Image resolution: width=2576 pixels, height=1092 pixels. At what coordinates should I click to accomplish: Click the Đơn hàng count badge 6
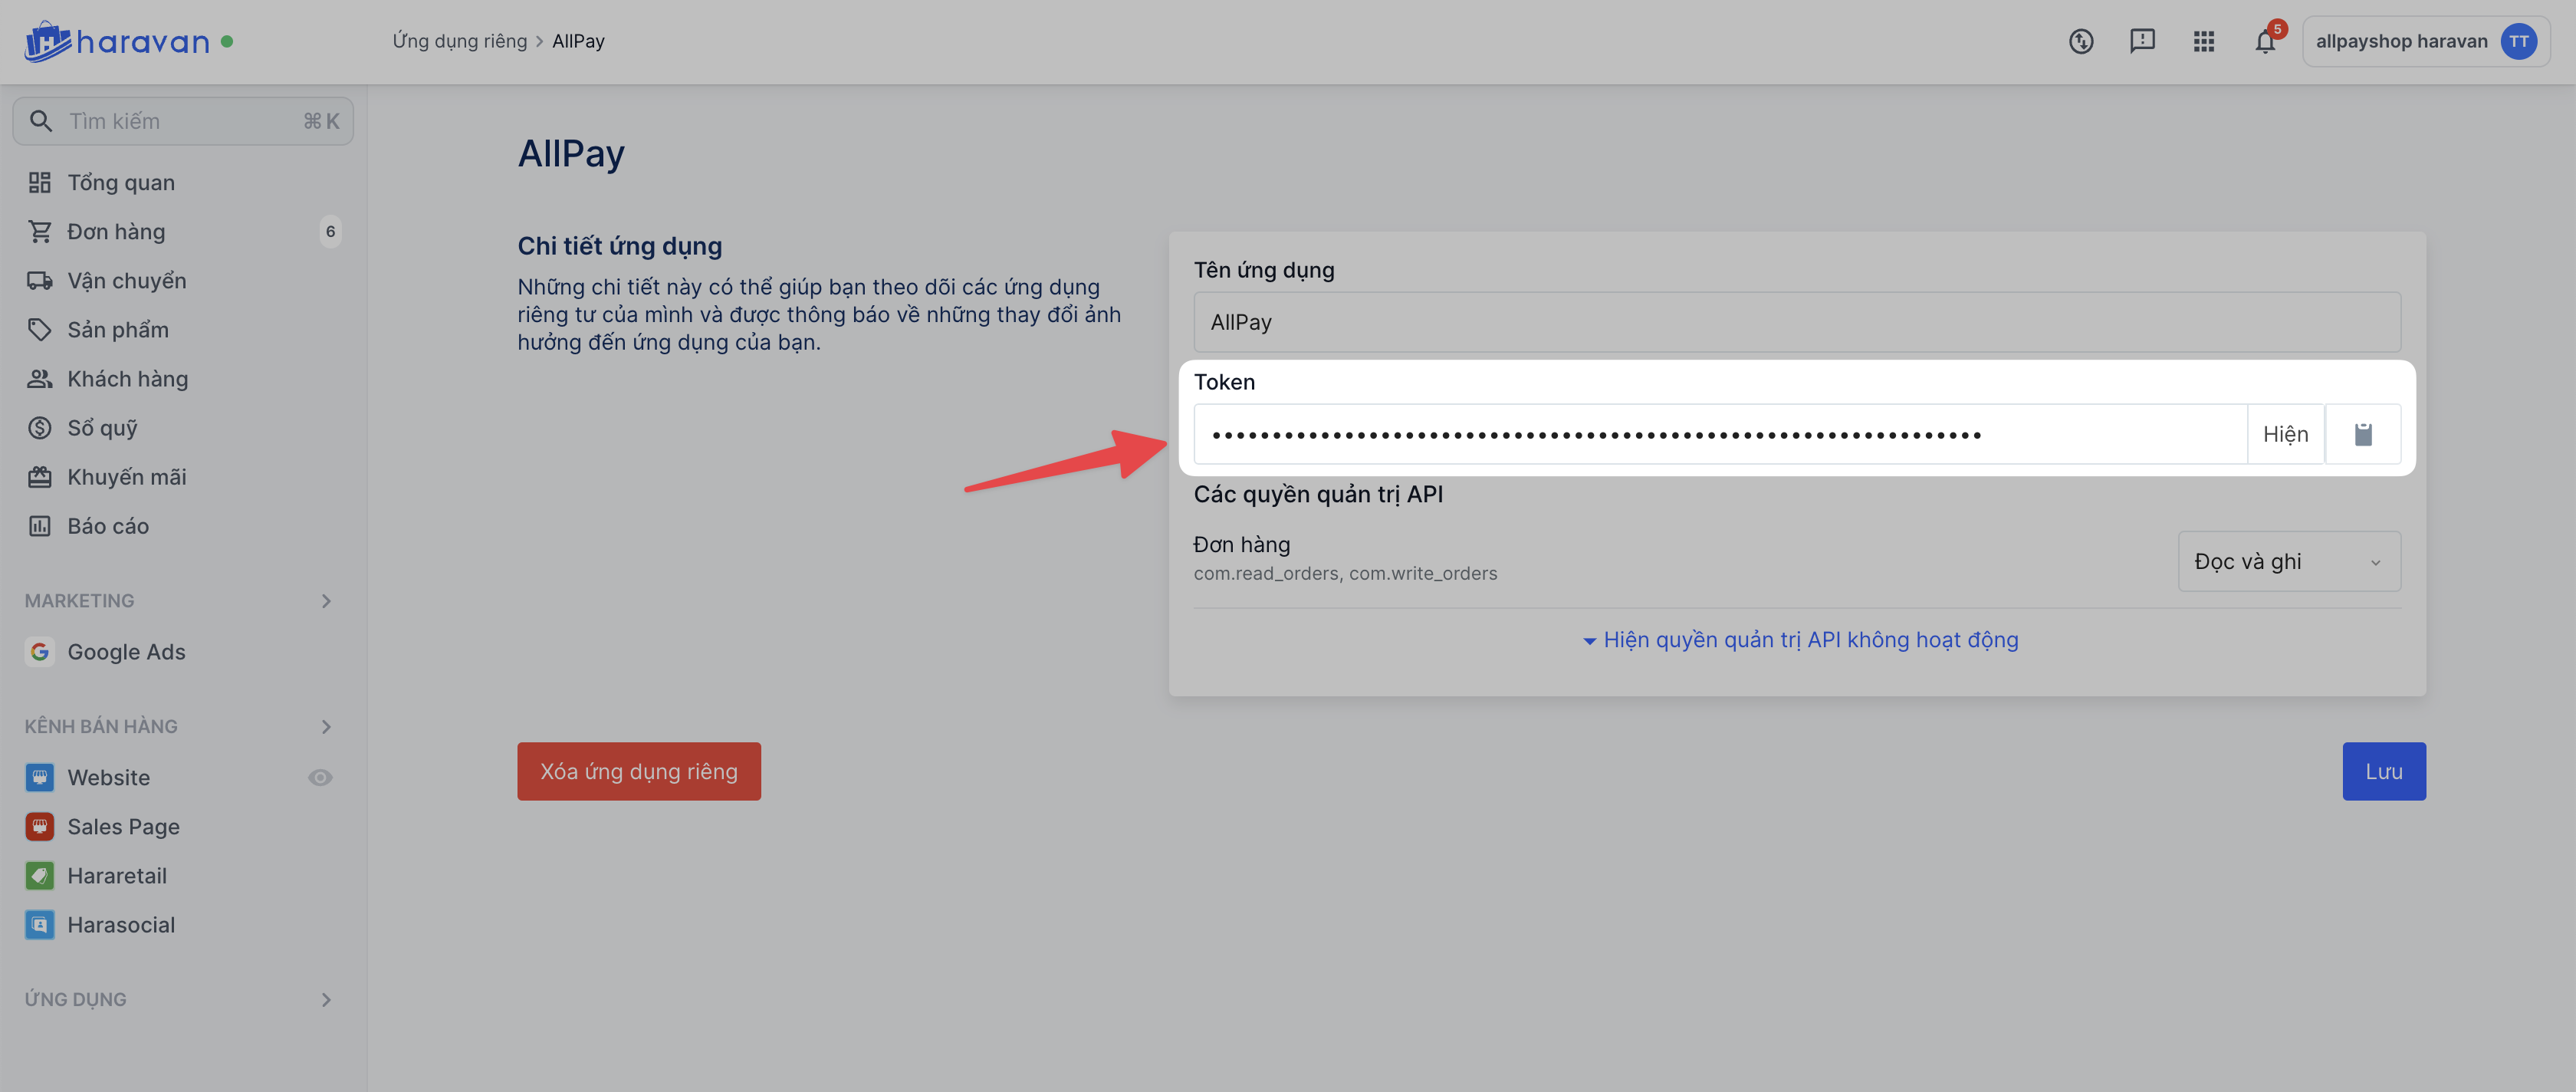(x=330, y=231)
